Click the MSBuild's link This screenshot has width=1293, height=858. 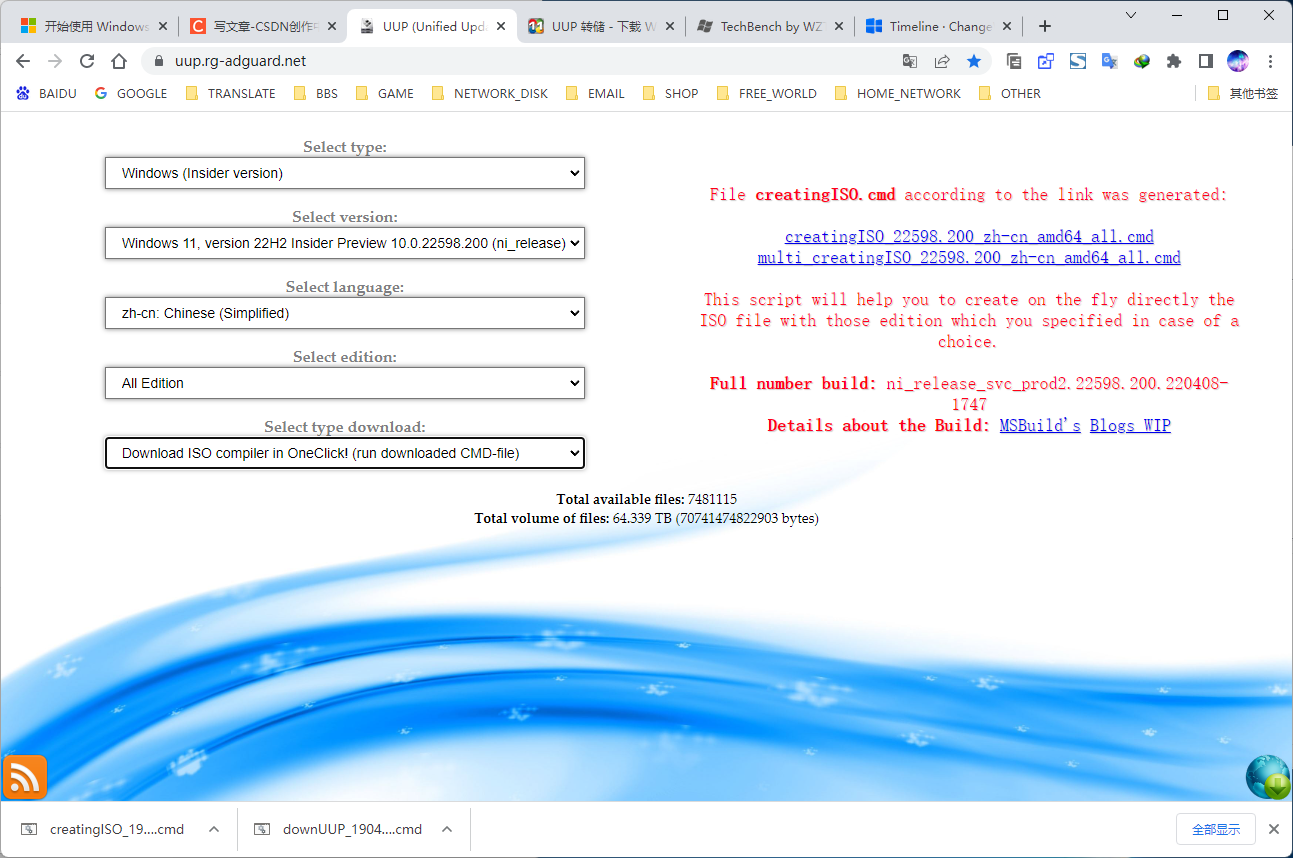[1039, 425]
